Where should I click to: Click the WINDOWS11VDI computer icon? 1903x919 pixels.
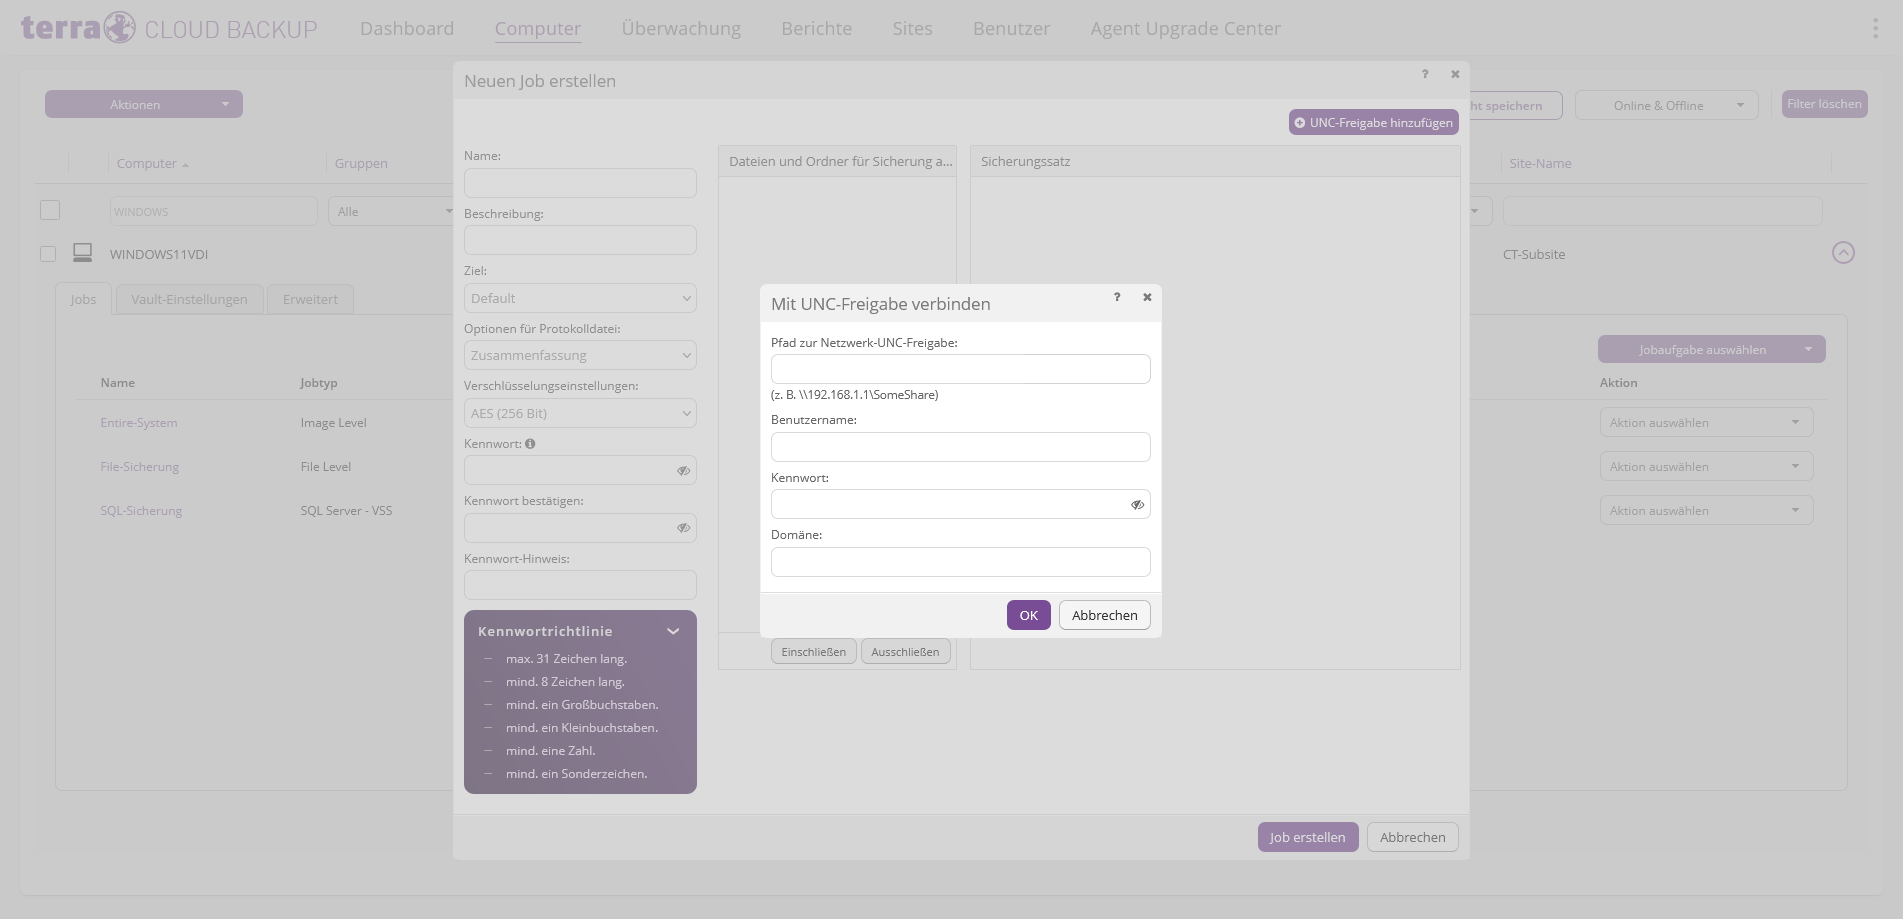[83, 253]
